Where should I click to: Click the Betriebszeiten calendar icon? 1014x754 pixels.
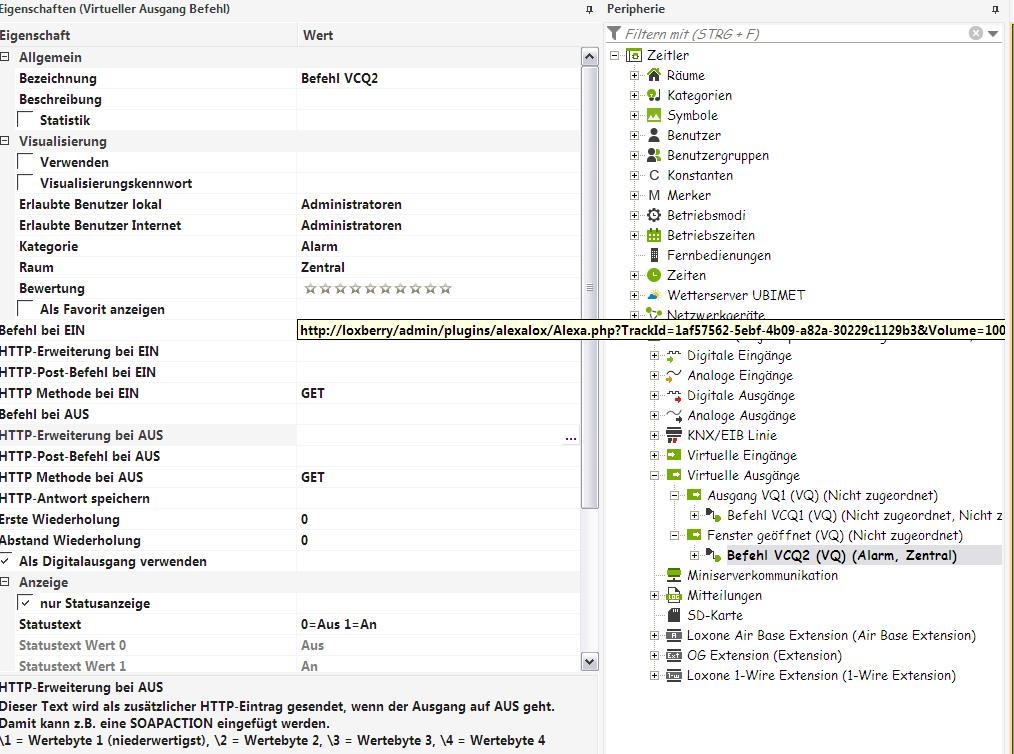654,235
